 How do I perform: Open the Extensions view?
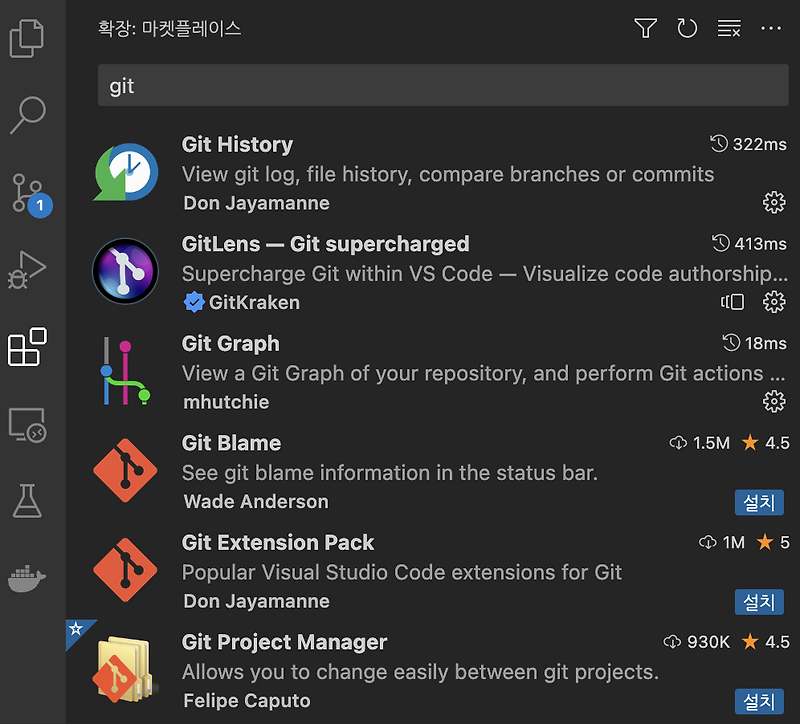pyautogui.click(x=27, y=347)
